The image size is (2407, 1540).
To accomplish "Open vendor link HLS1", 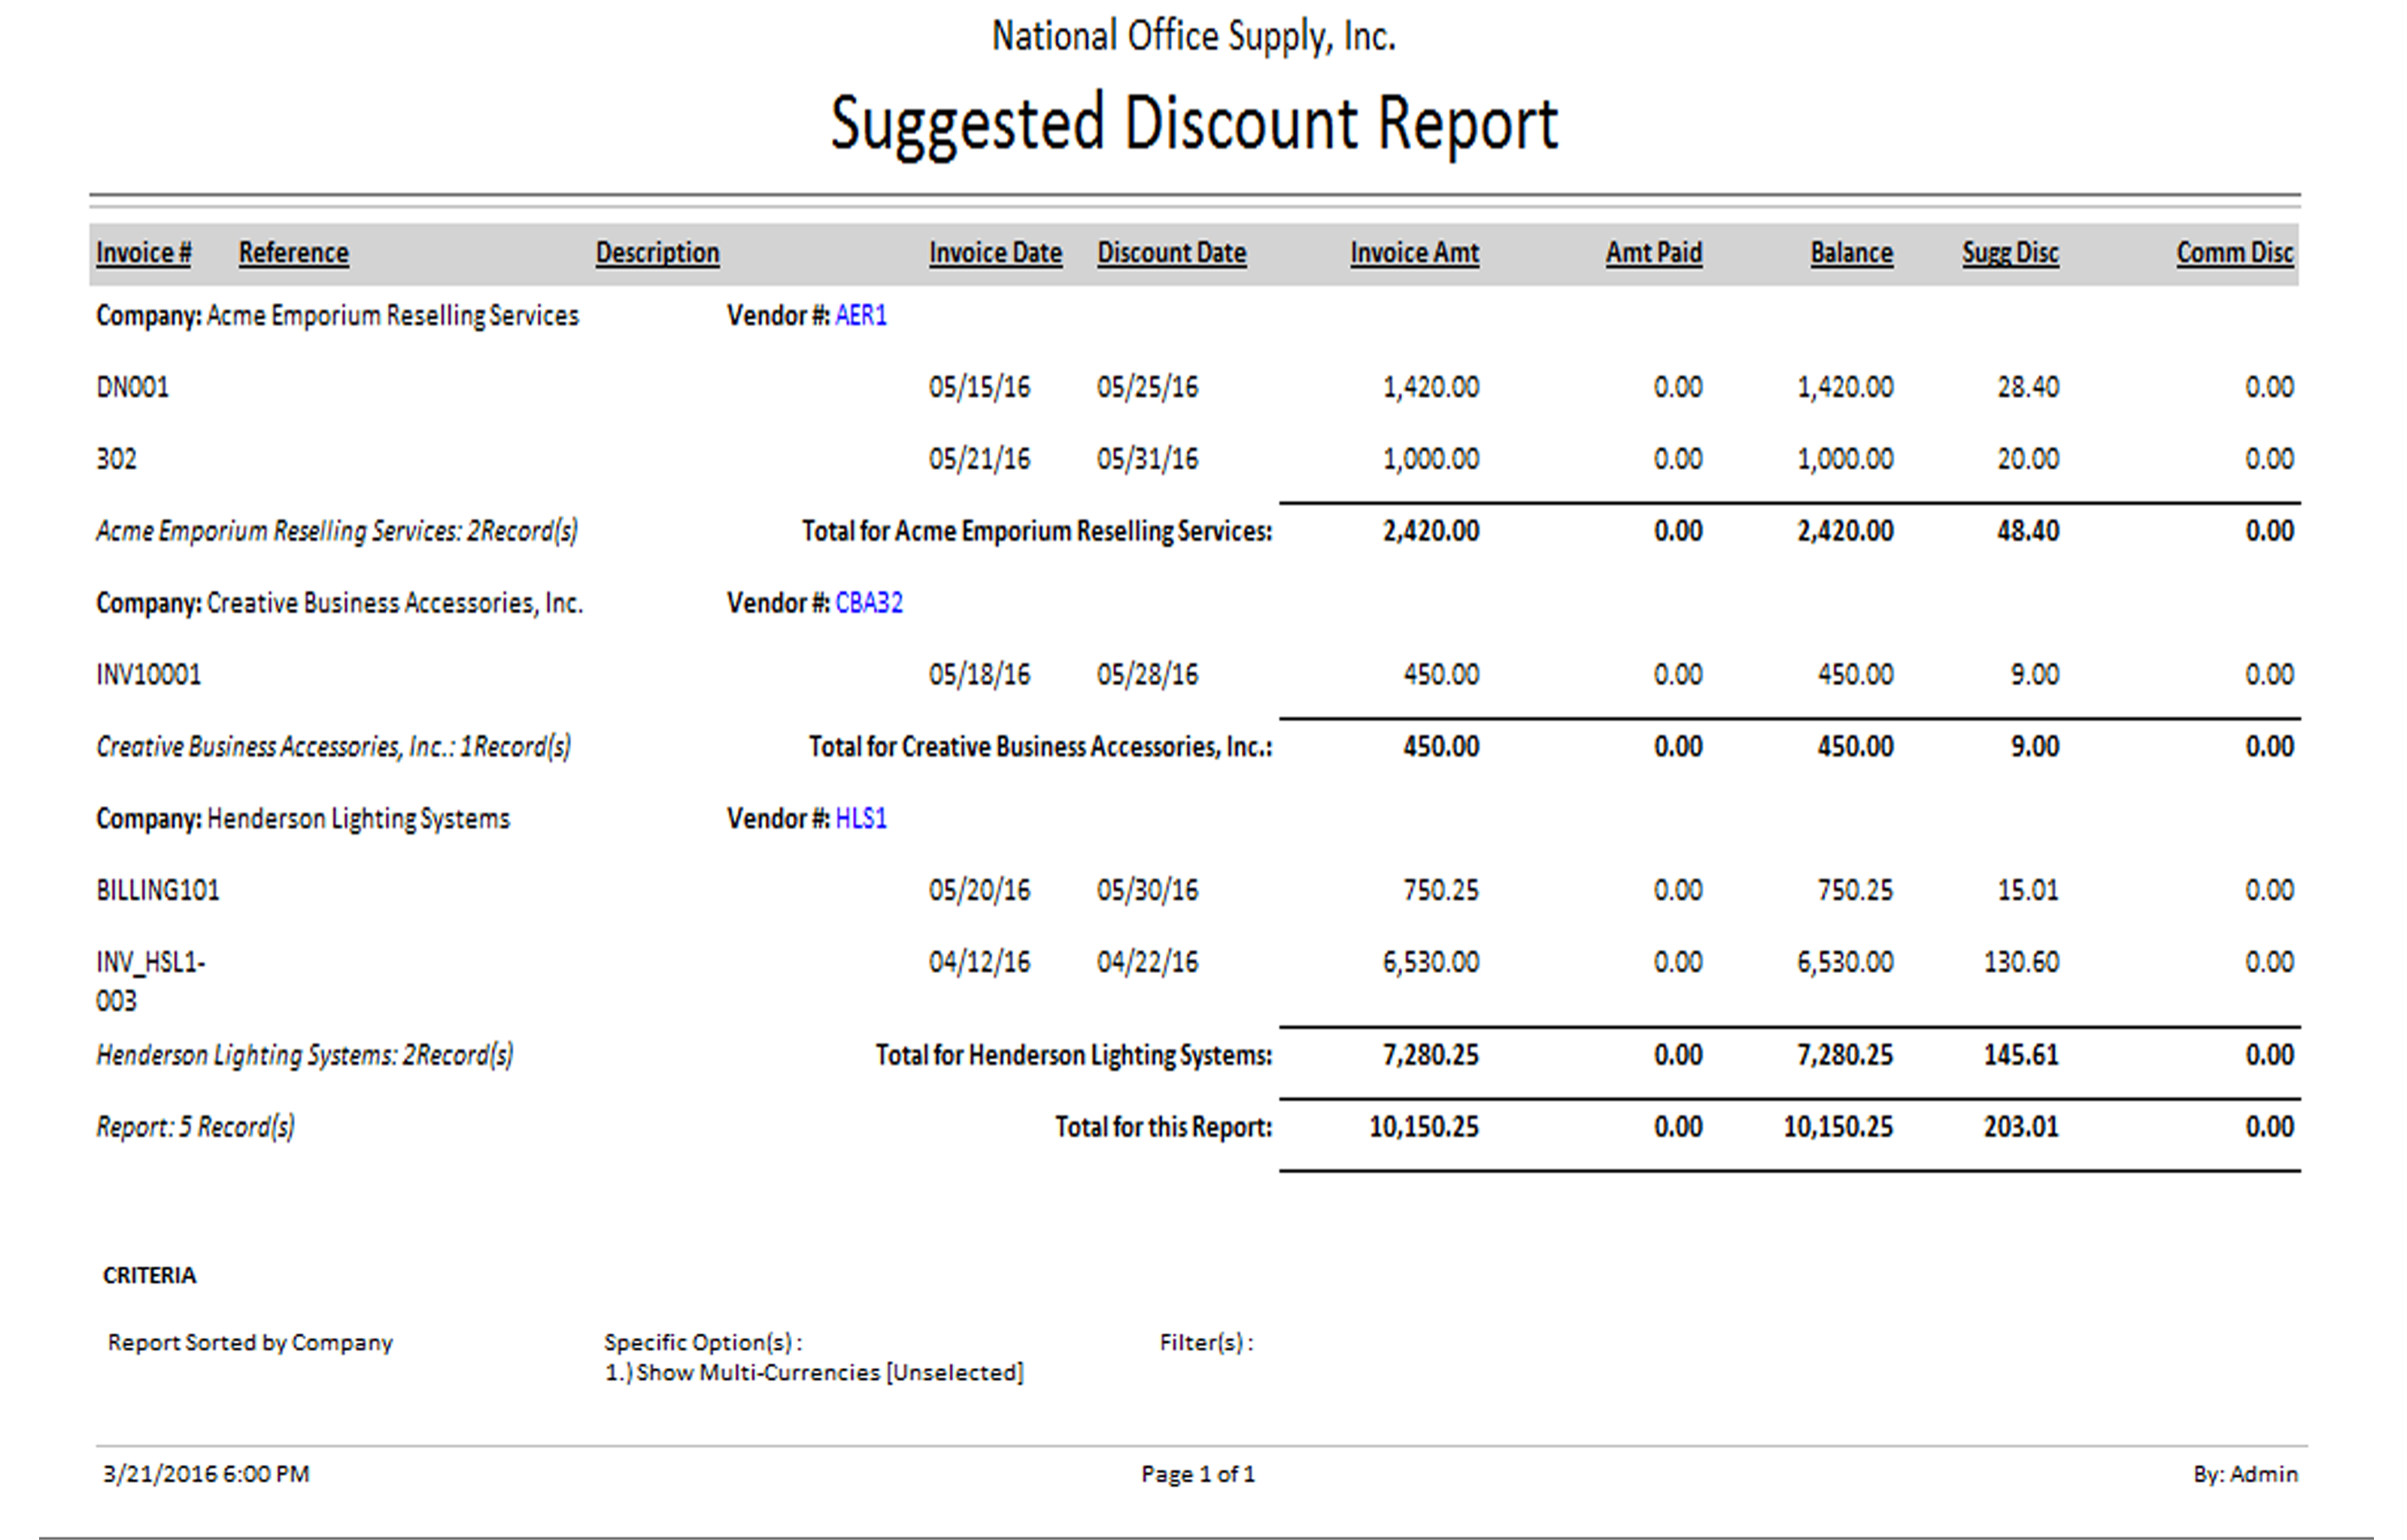I will 860,819.
